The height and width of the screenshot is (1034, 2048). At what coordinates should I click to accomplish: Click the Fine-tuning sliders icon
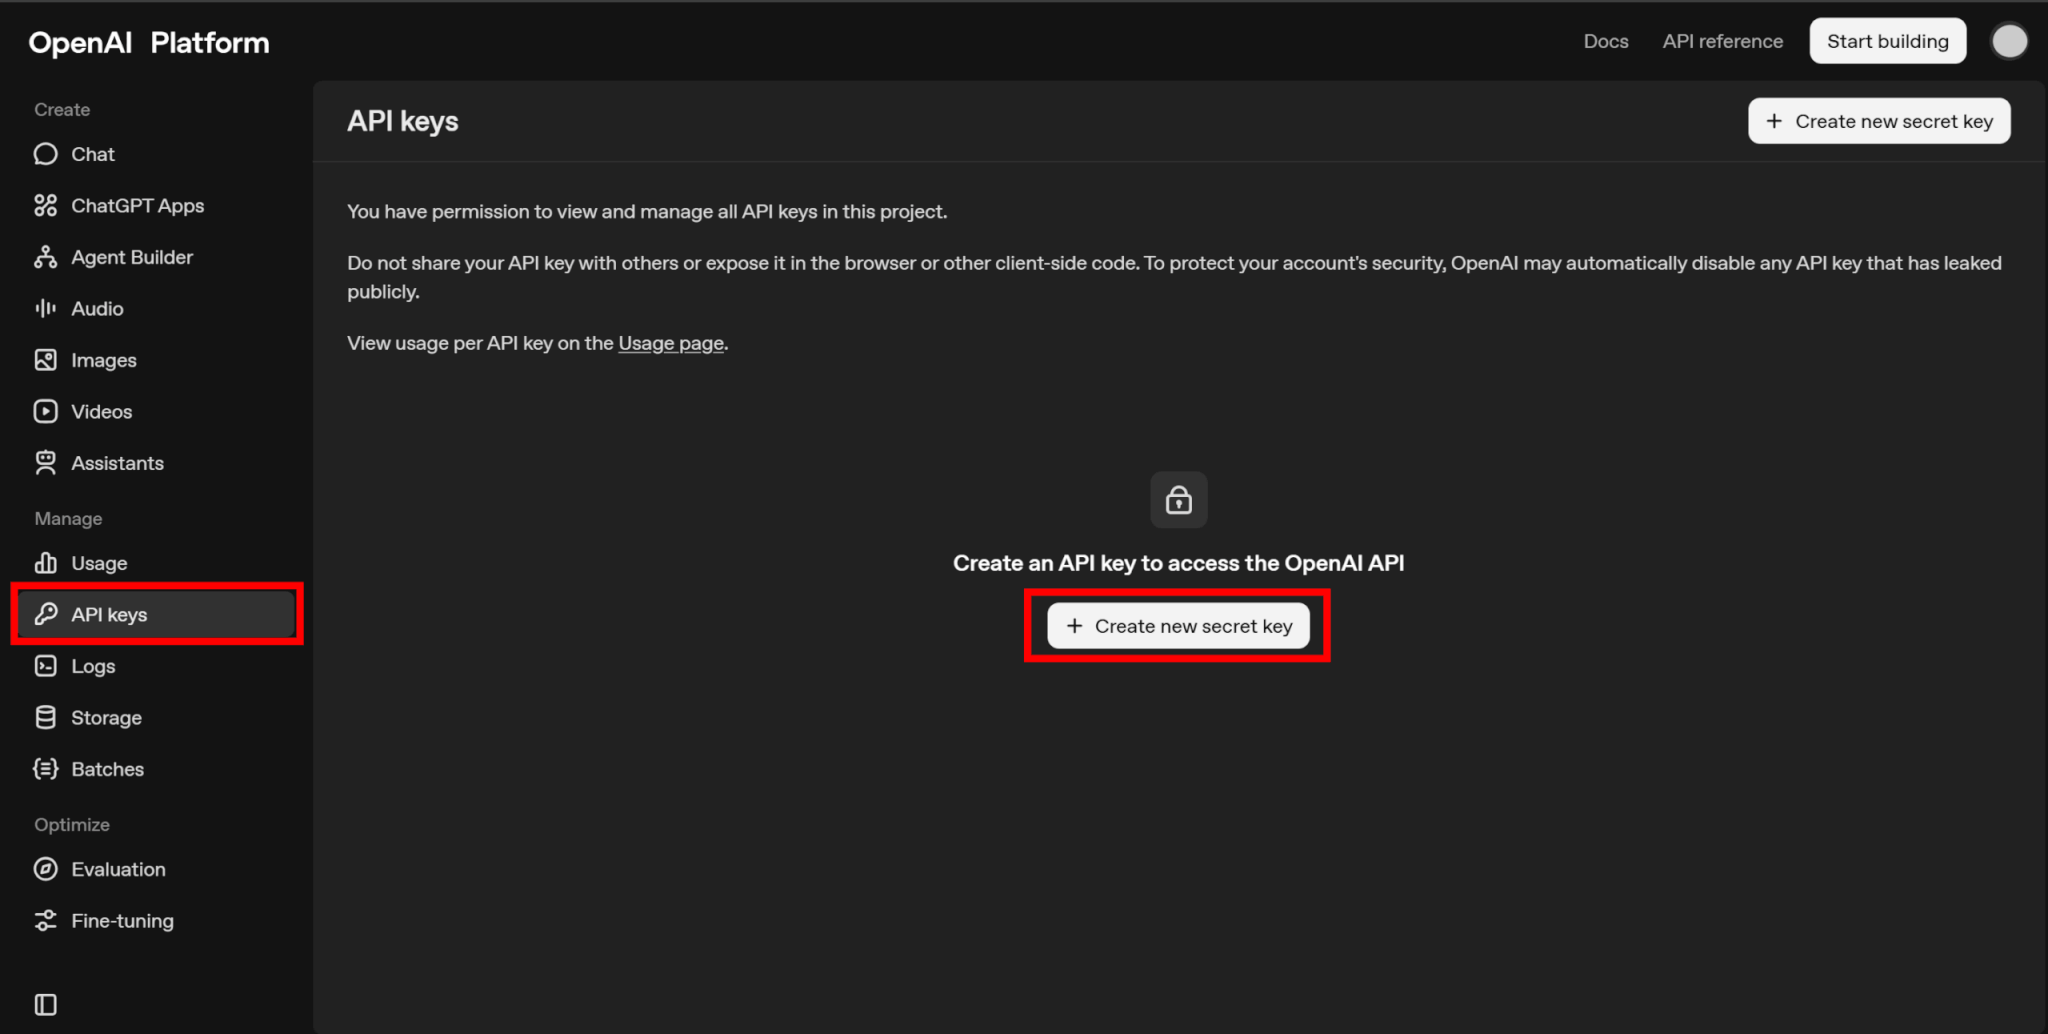coord(46,921)
